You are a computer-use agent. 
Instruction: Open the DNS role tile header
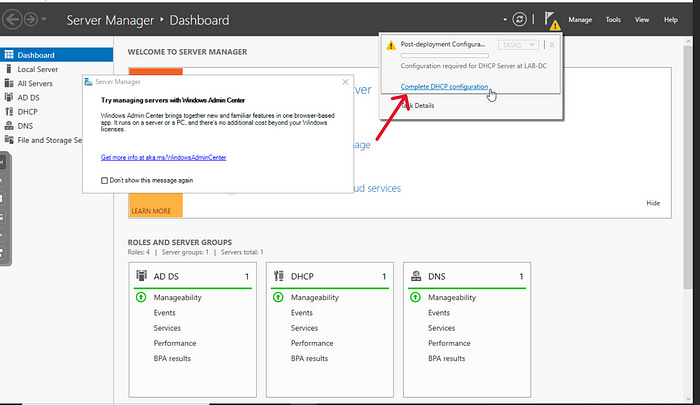pyautogui.click(x=467, y=276)
